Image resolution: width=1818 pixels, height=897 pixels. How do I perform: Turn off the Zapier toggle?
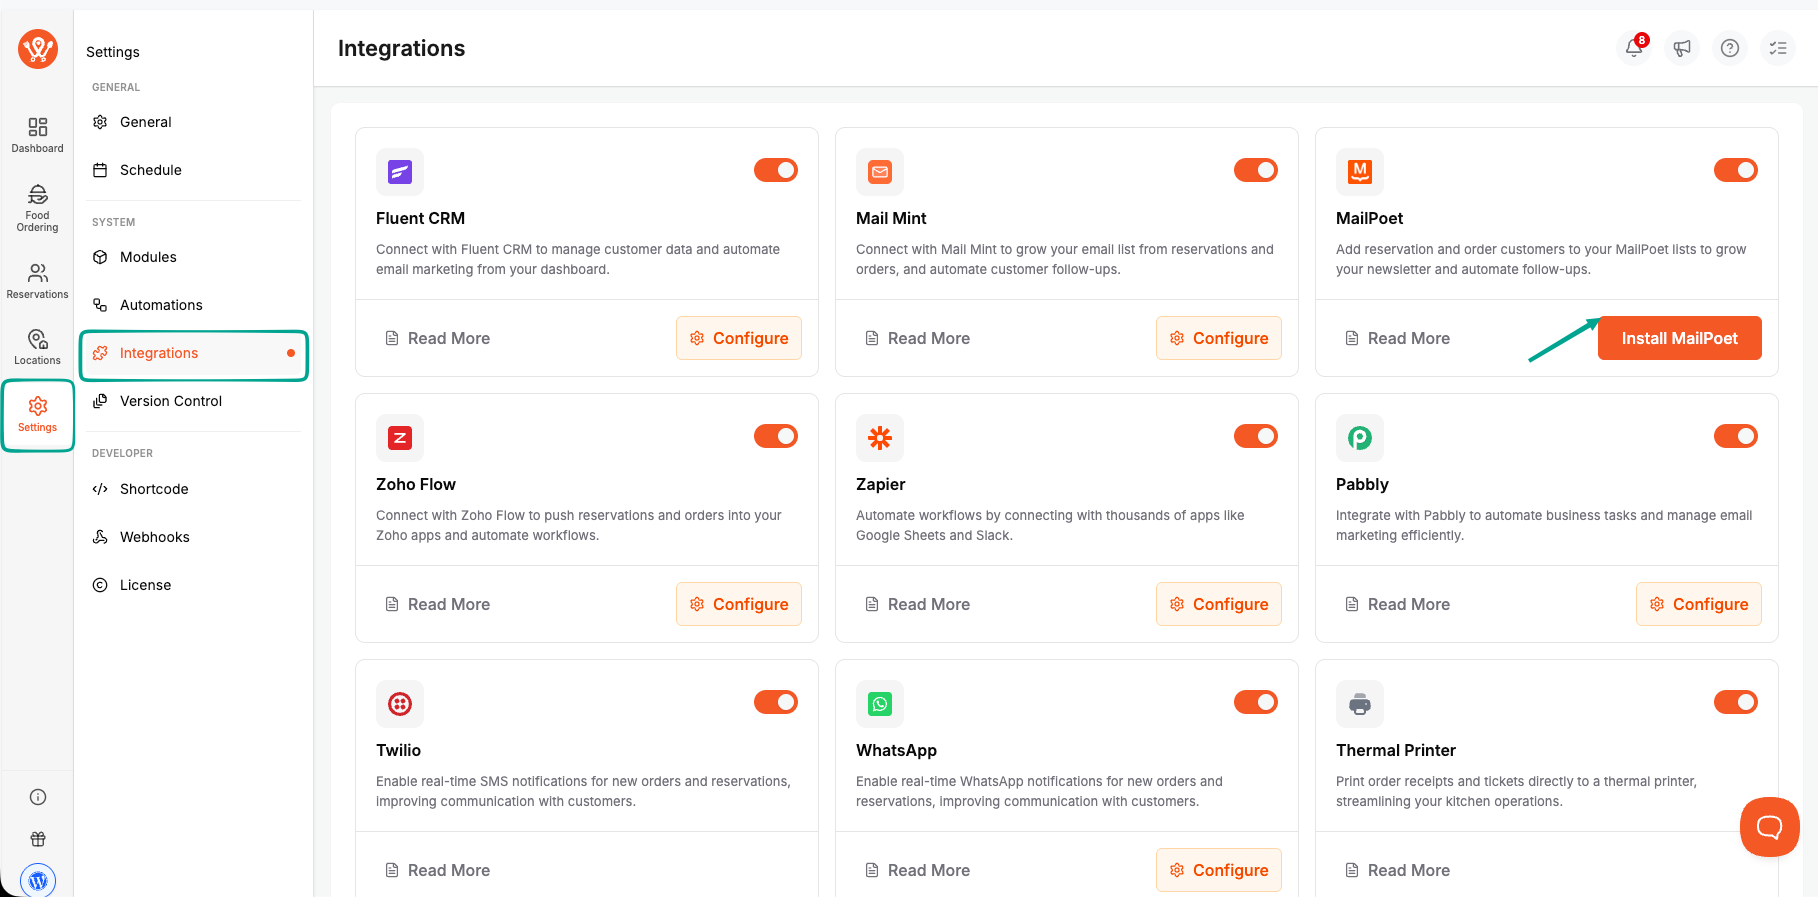pyautogui.click(x=1256, y=436)
